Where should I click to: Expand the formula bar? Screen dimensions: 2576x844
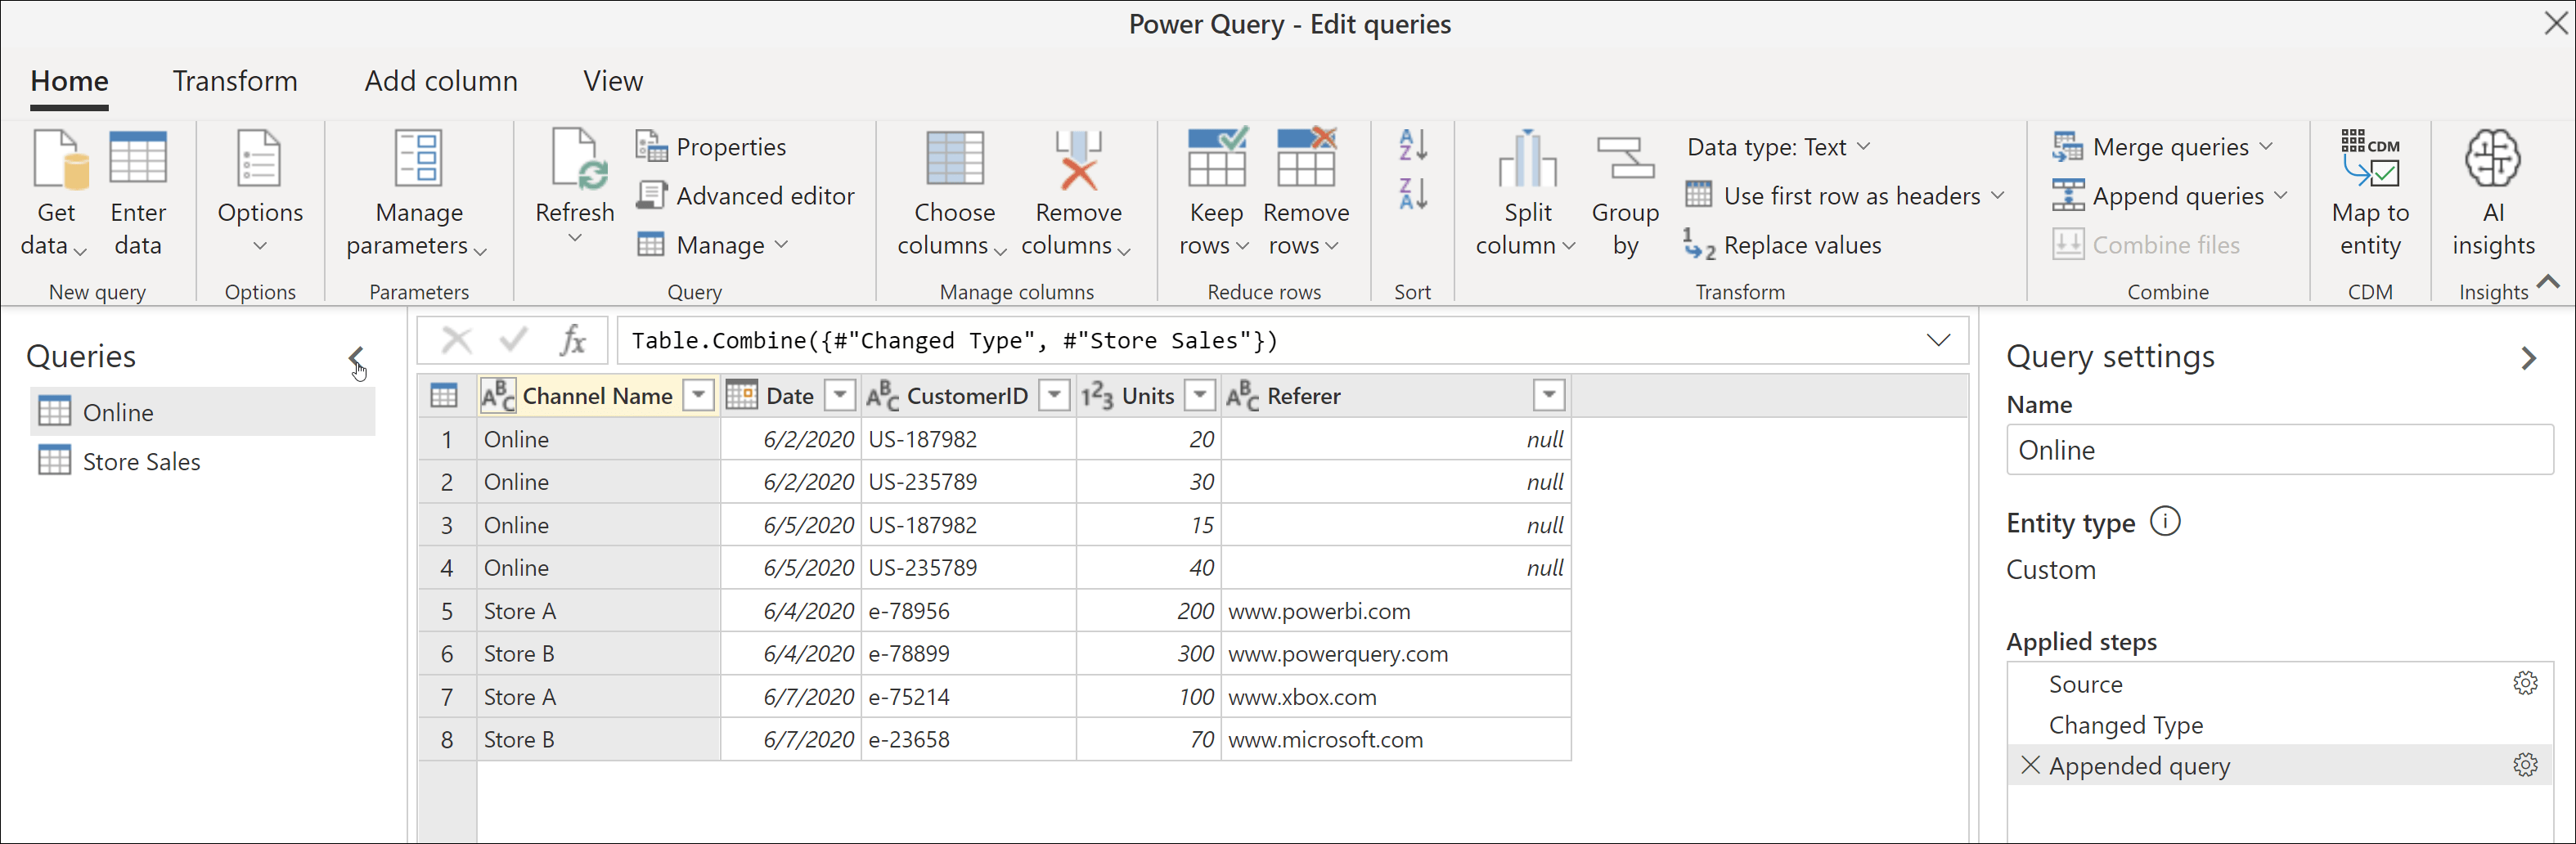pyautogui.click(x=1938, y=340)
